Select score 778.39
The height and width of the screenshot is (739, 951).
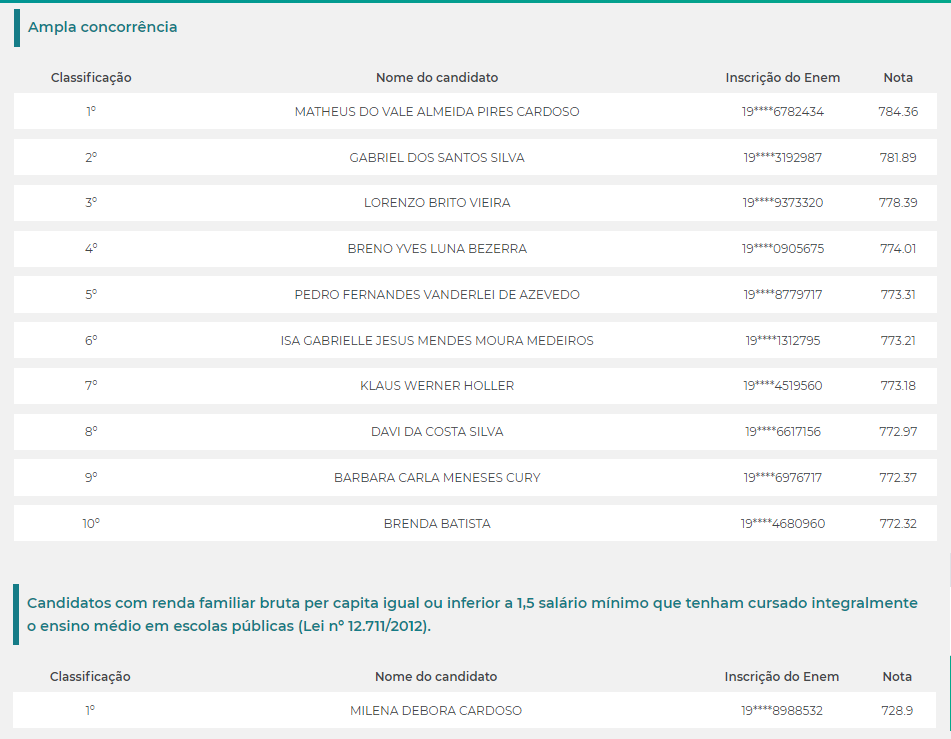coord(898,203)
